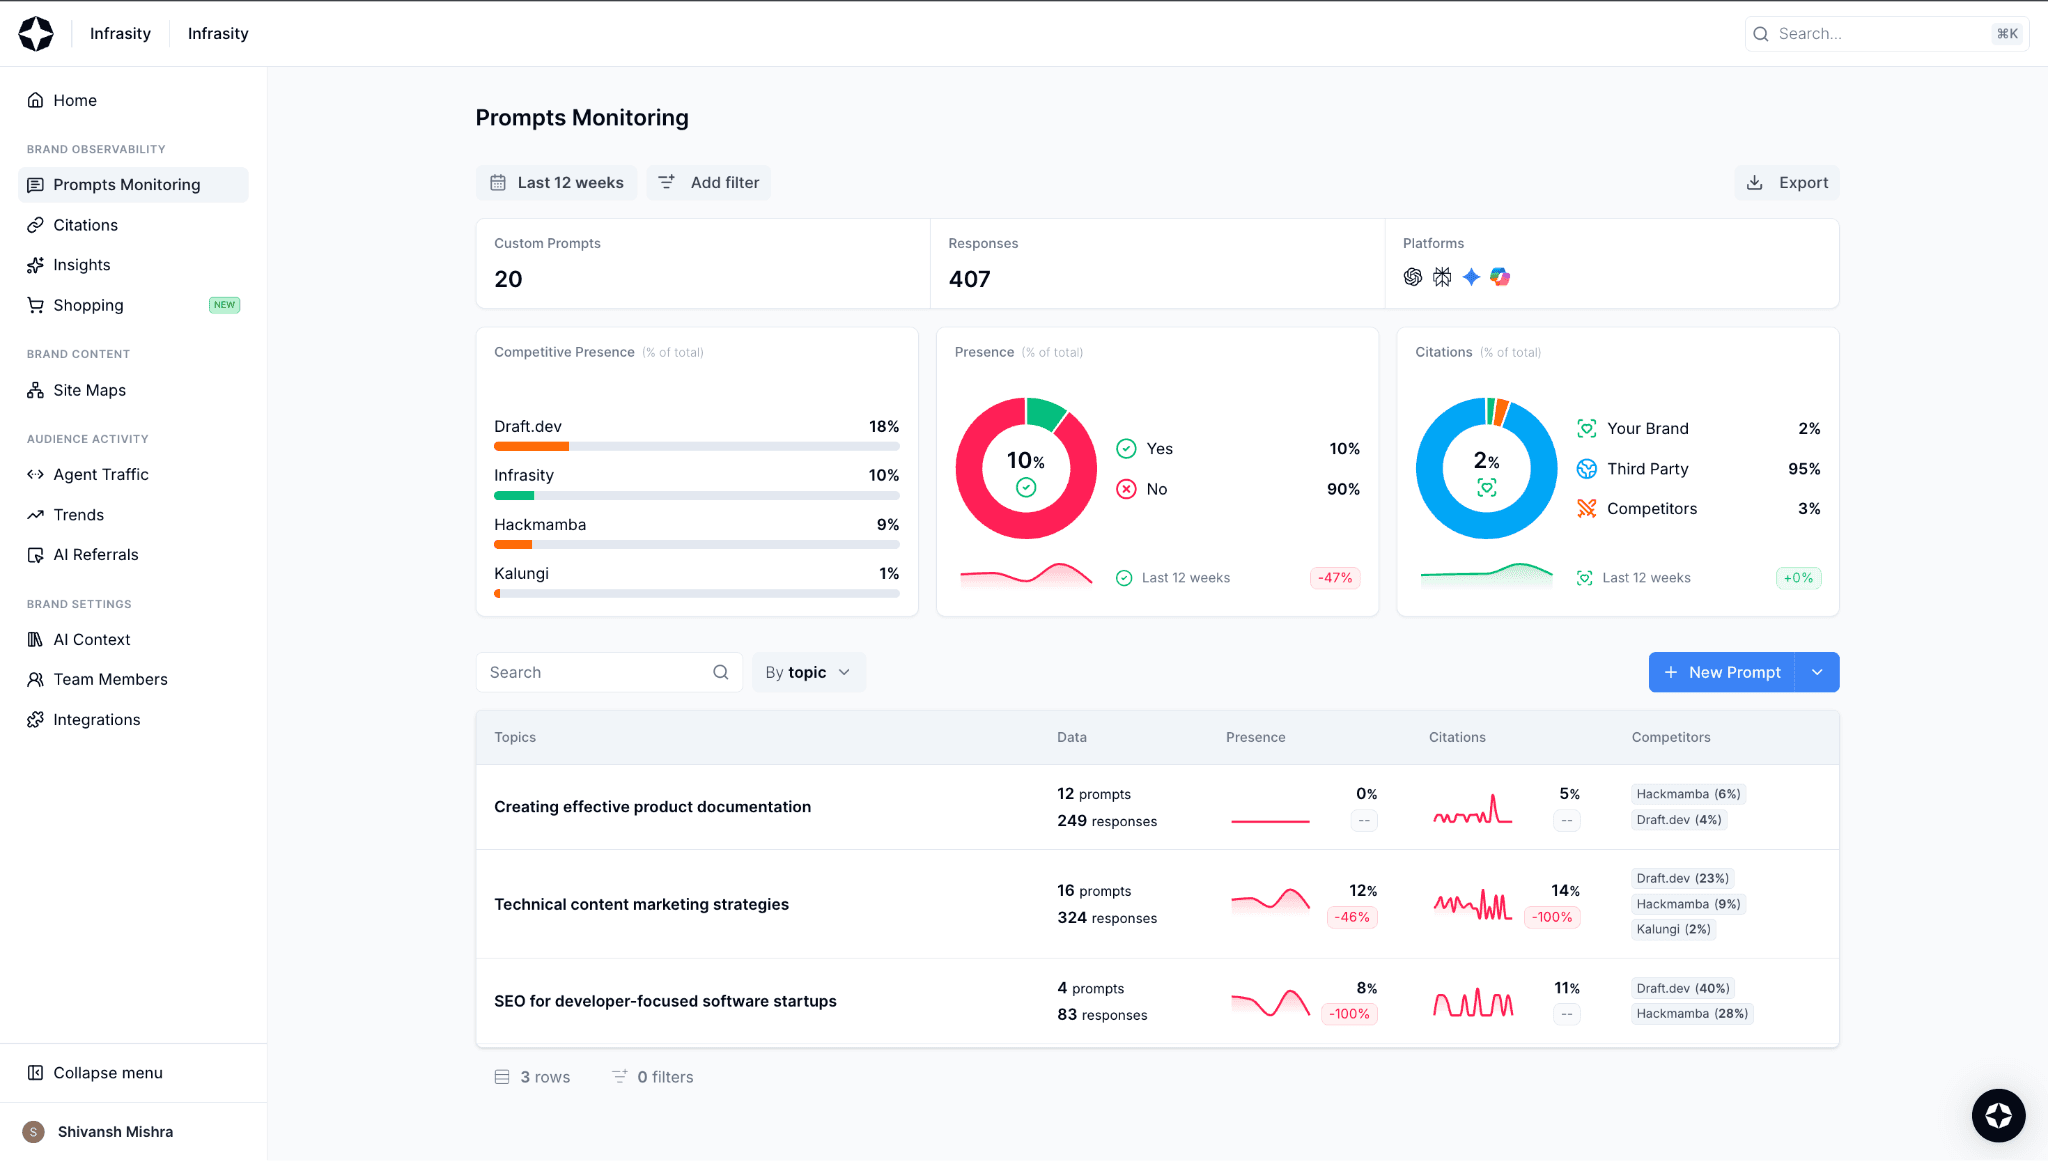Open the Creating effective product documentation topic
Viewport: 2048px width, 1161px height.
[x=652, y=807]
